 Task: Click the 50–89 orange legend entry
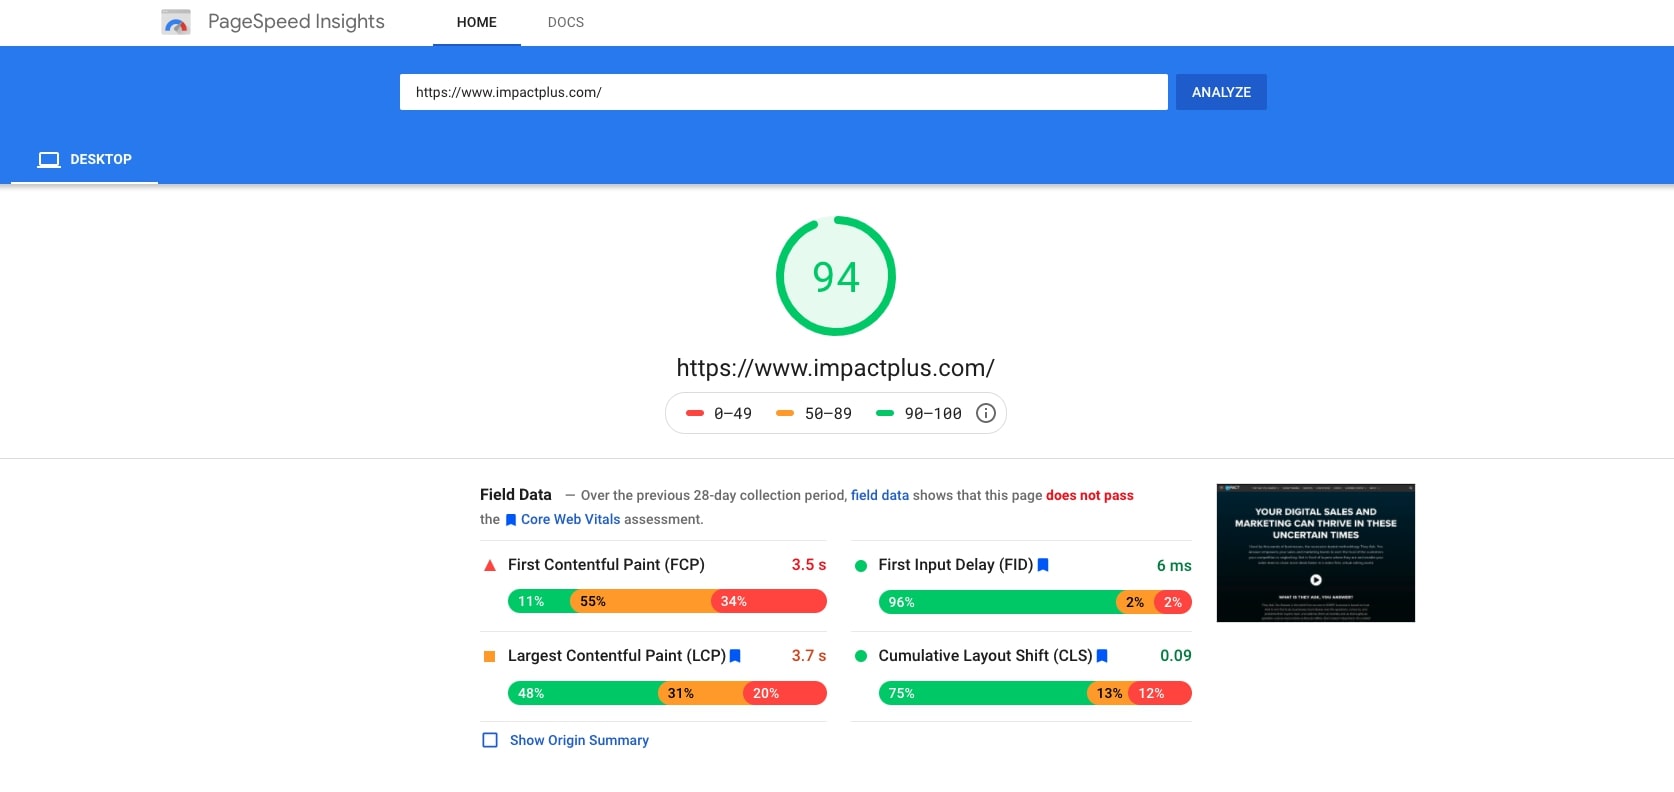point(814,413)
